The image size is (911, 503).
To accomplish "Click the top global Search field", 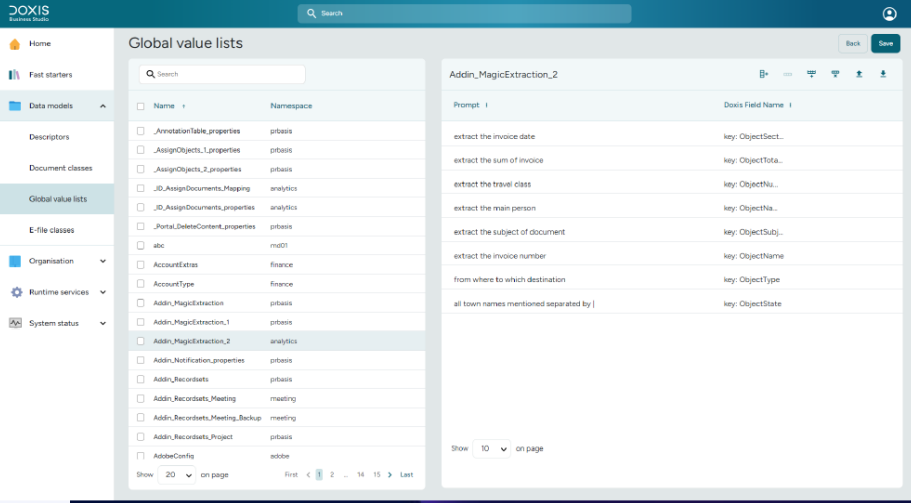I will [464, 13].
